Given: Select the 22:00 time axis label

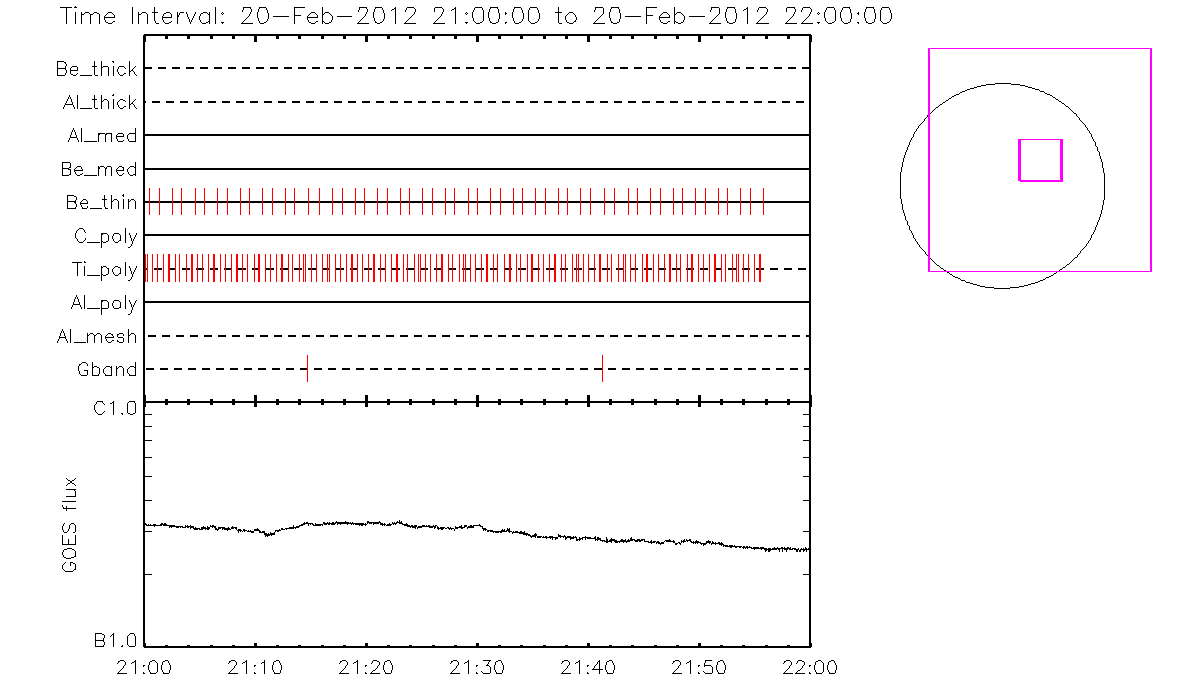Looking at the screenshot, I should [809, 667].
